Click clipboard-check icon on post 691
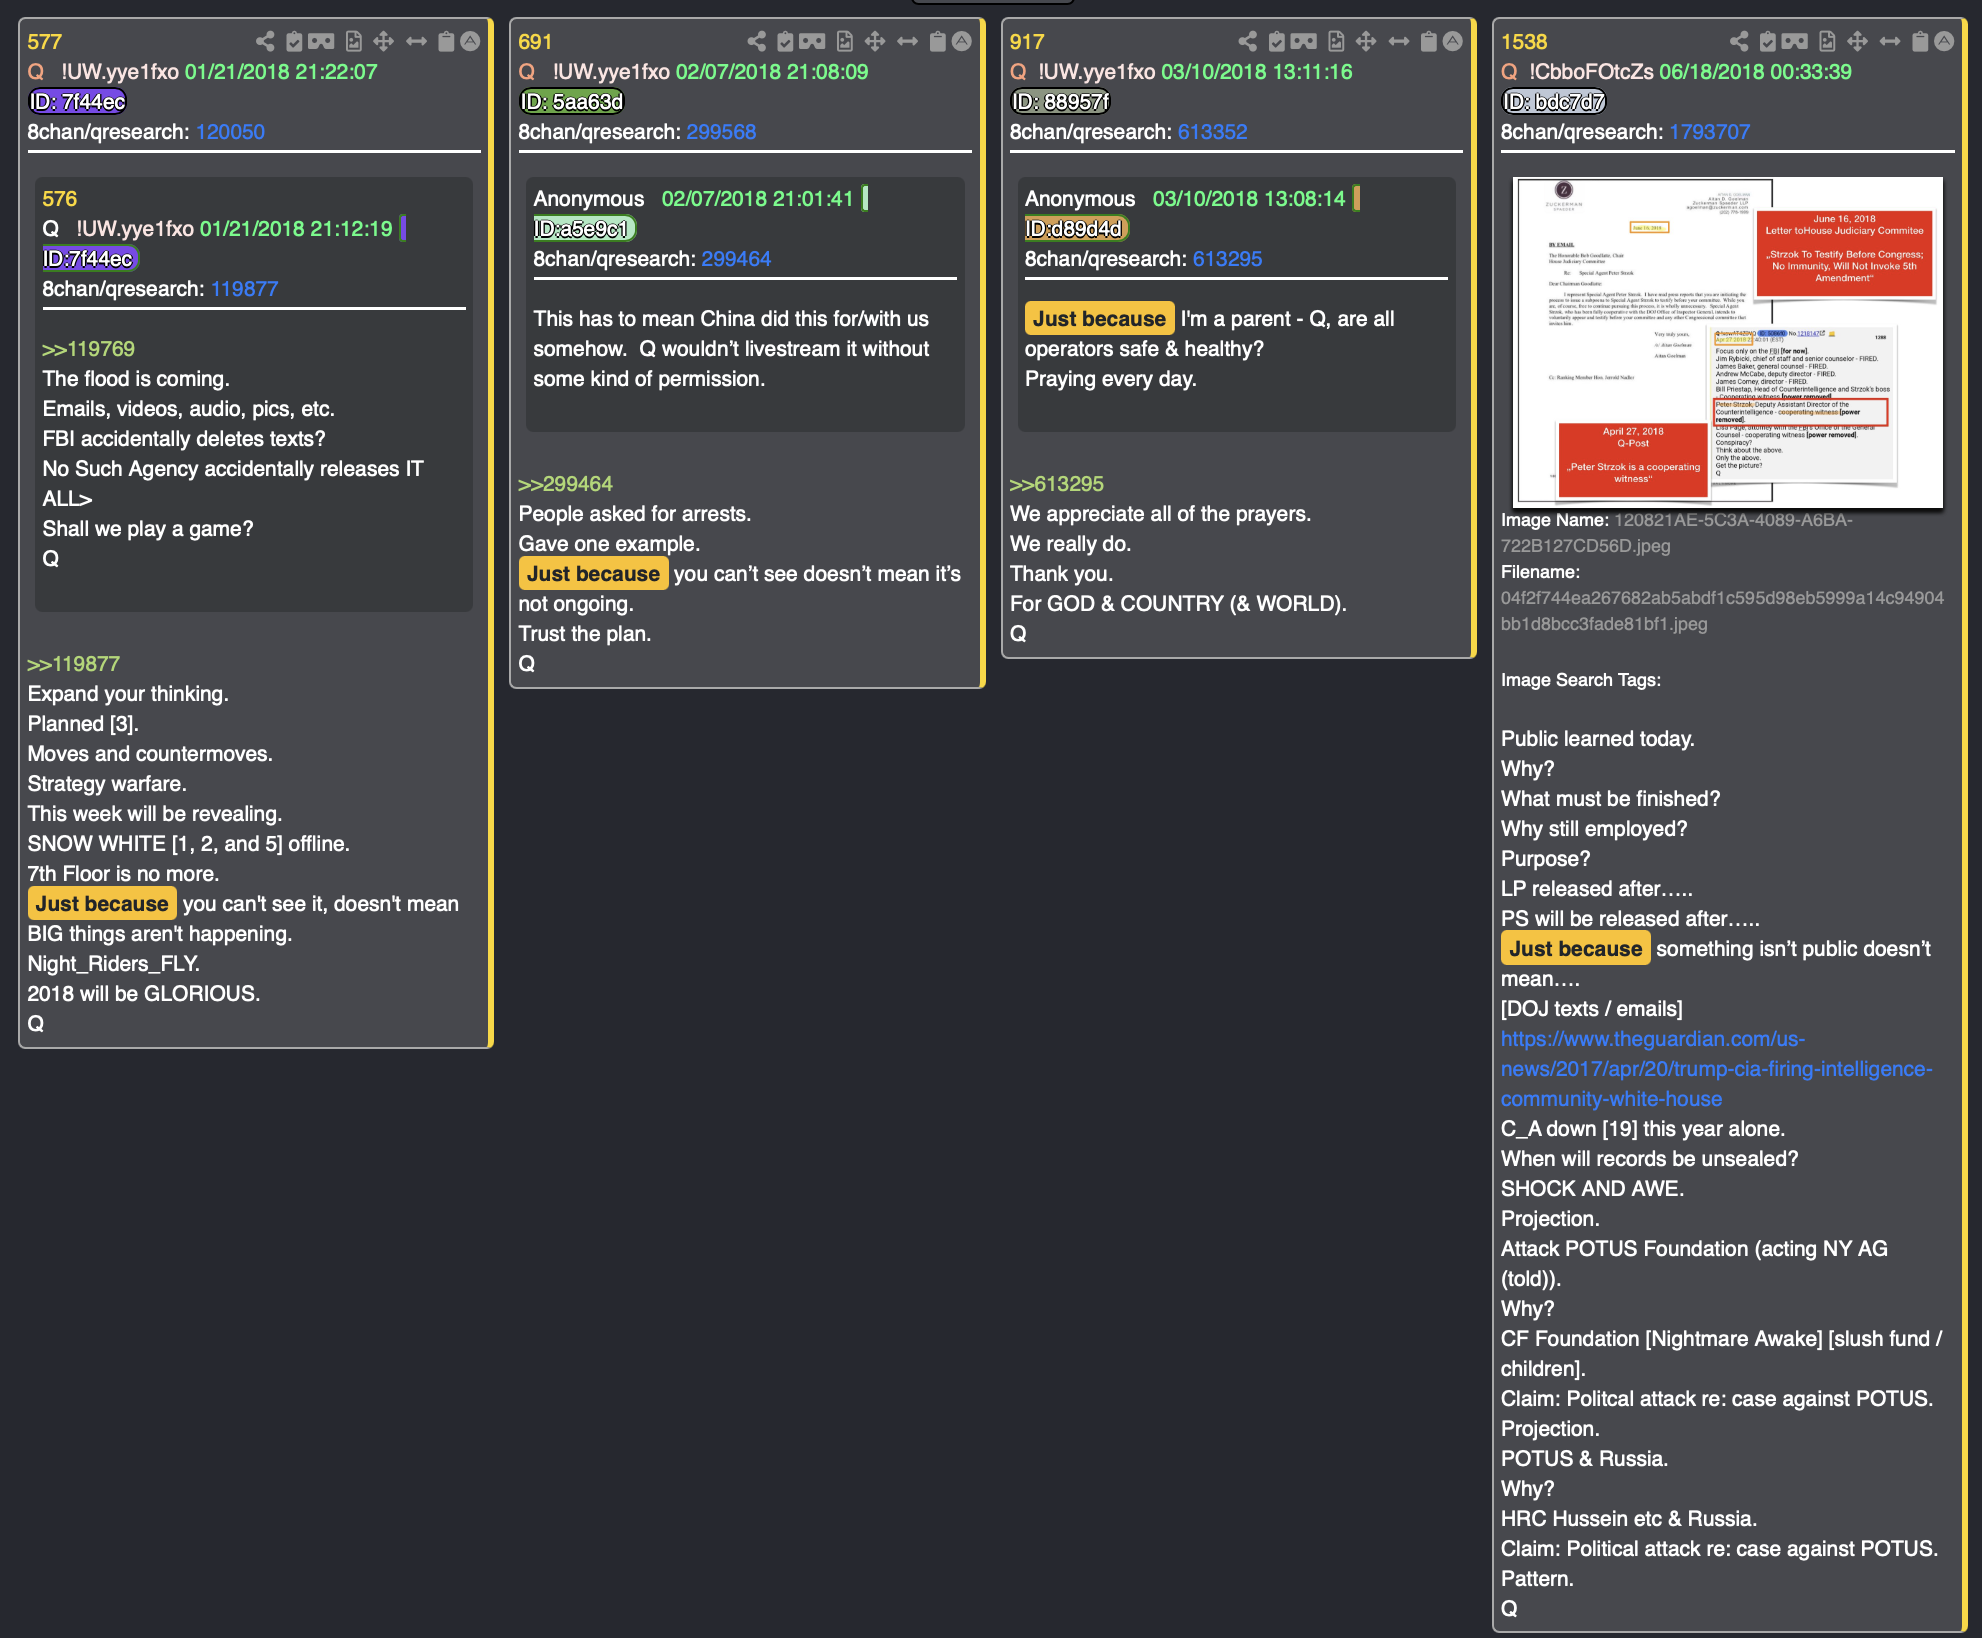The width and height of the screenshot is (1982, 1638). click(785, 41)
